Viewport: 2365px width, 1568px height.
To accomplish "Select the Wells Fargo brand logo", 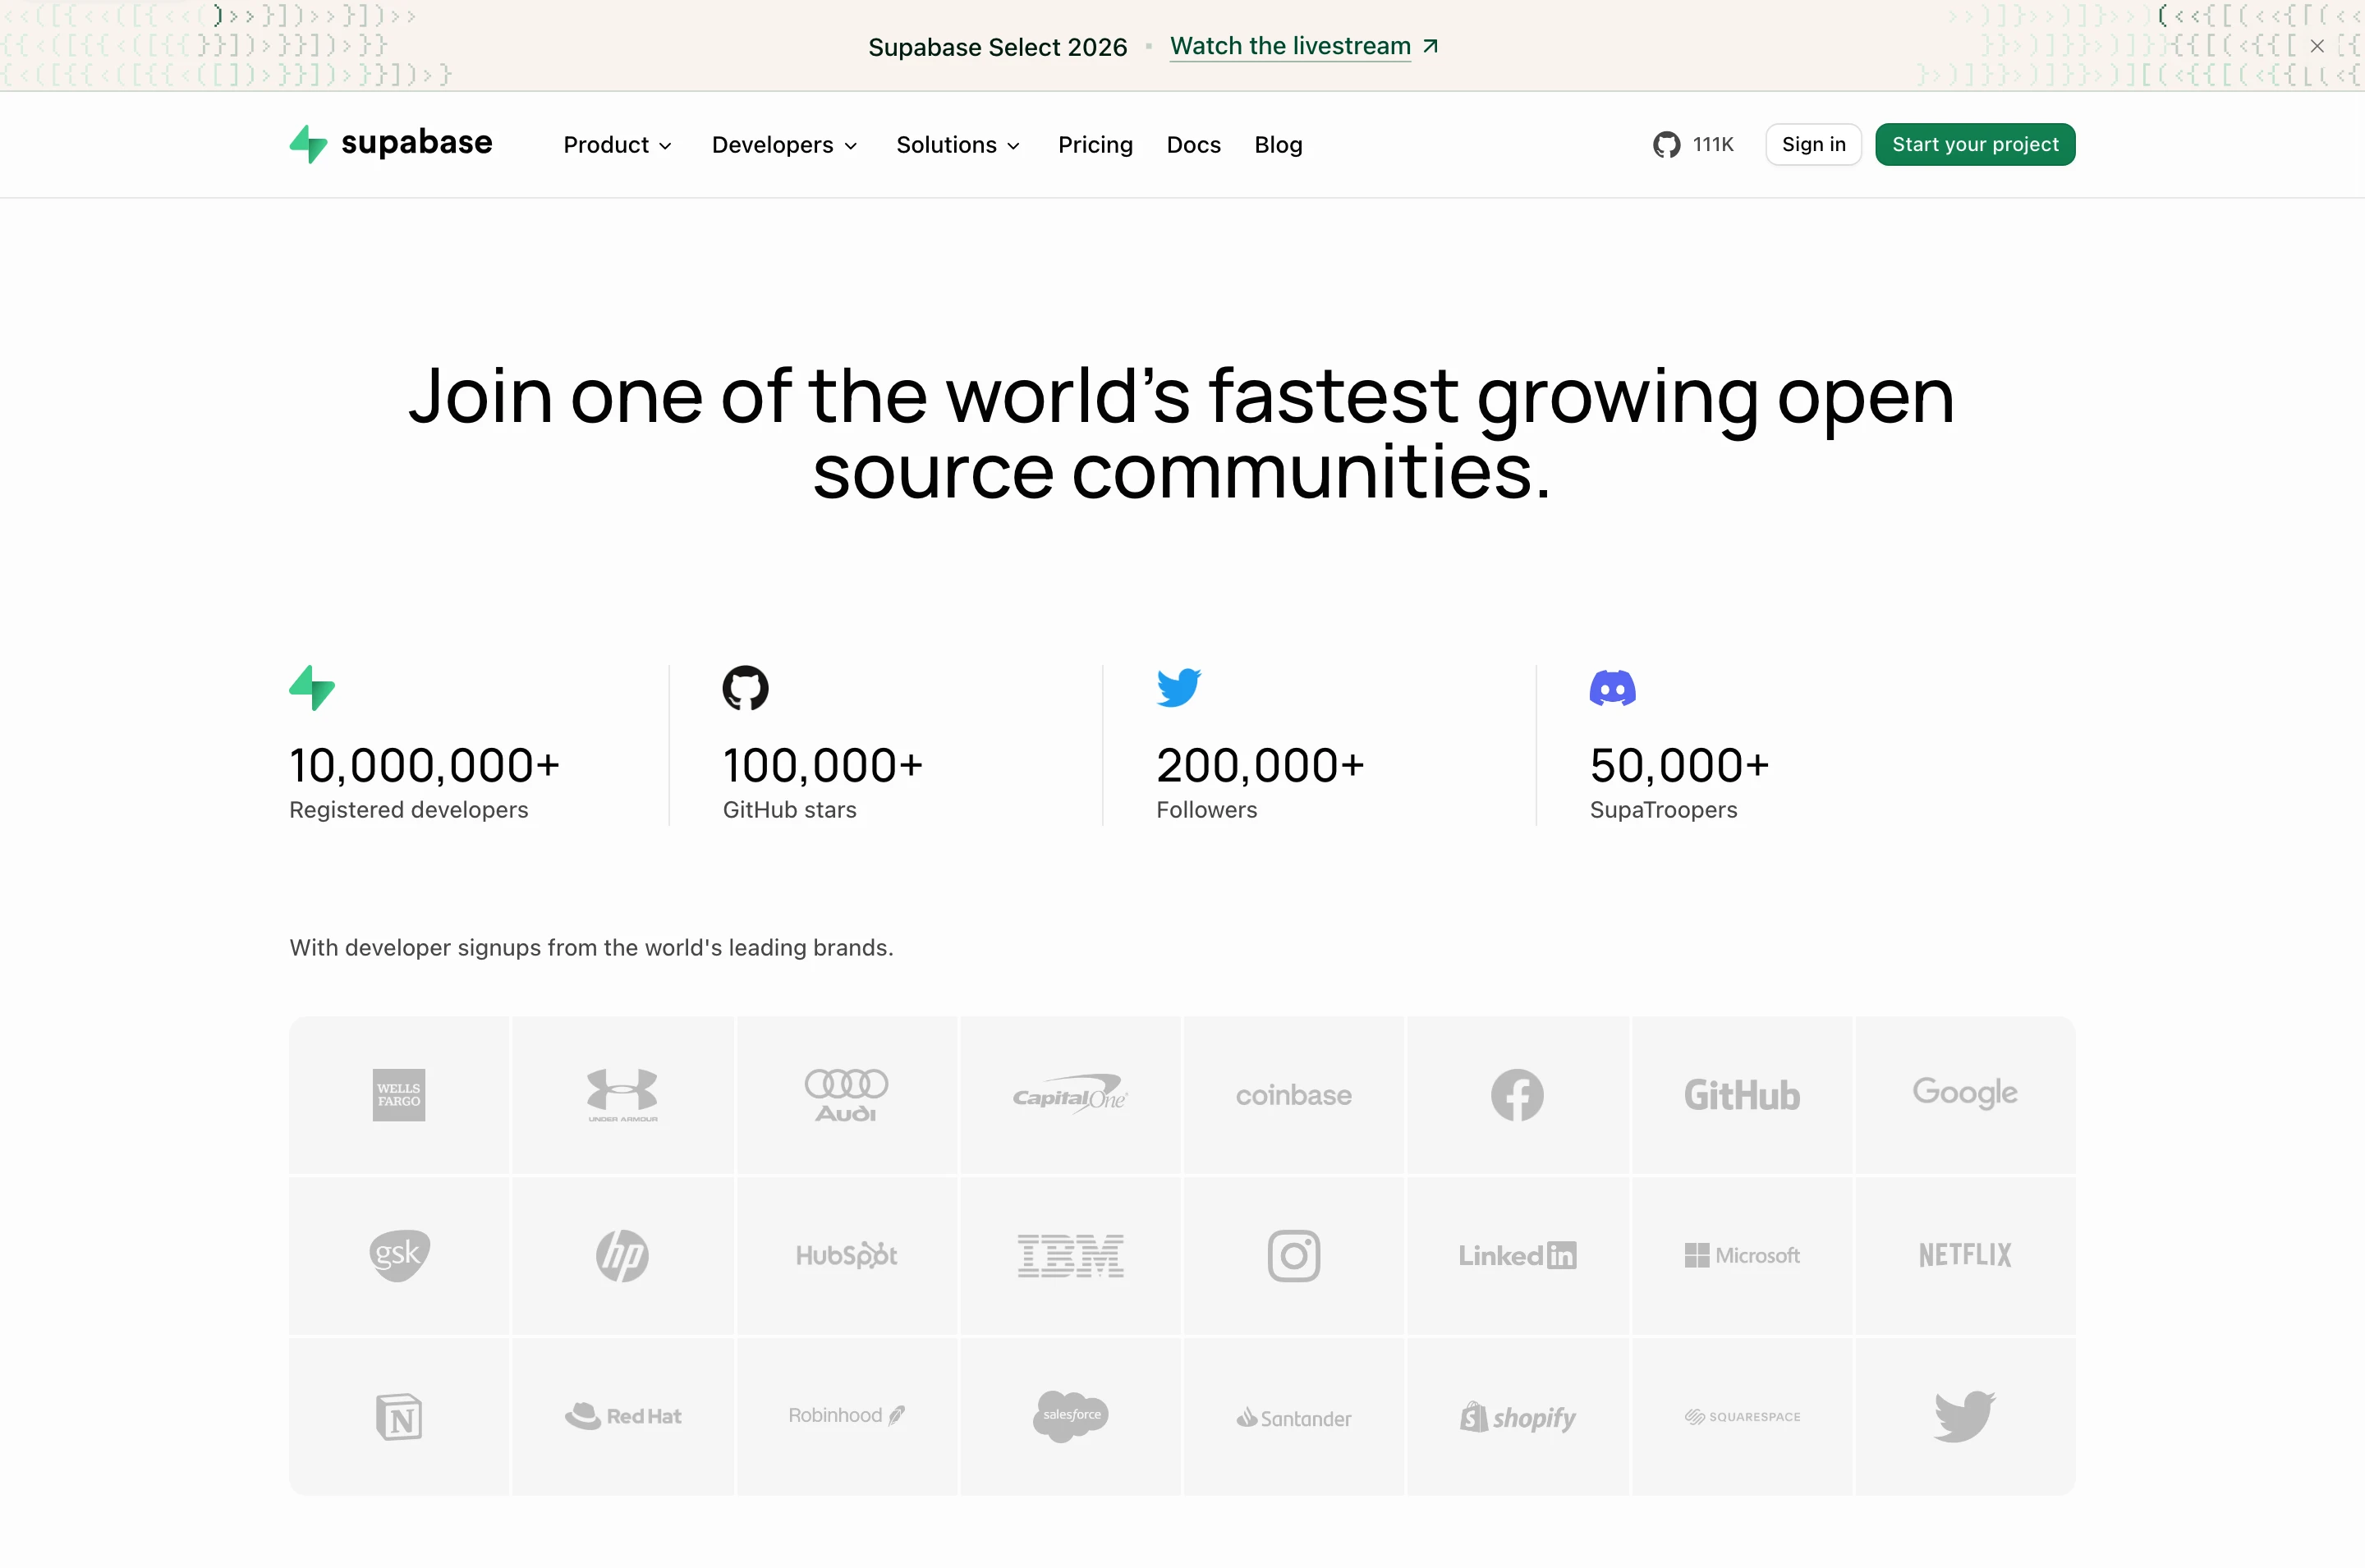I will coord(399,1094).
